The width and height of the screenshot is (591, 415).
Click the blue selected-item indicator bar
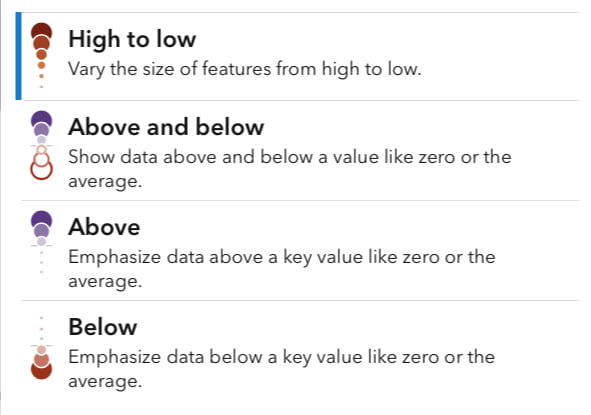[18, 56]
